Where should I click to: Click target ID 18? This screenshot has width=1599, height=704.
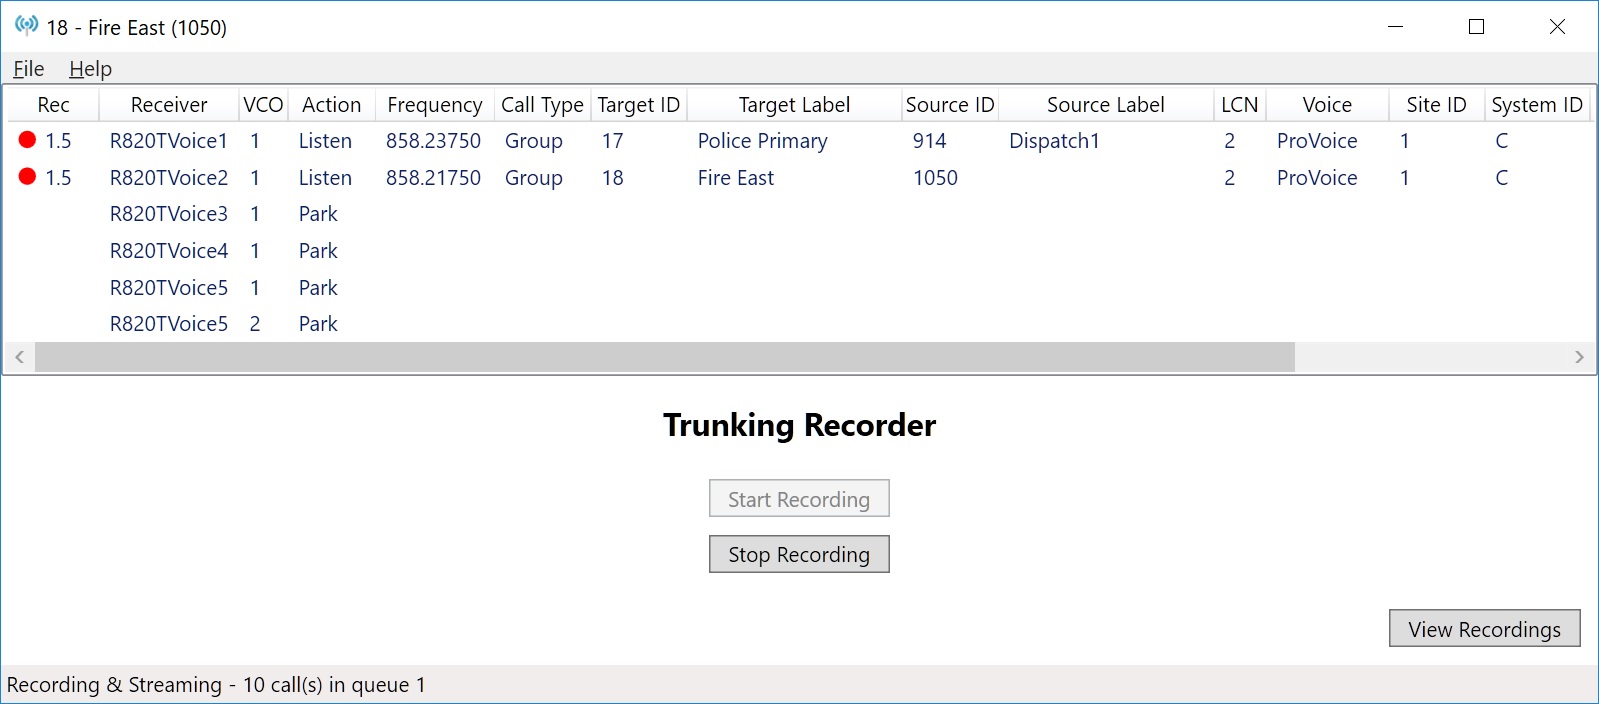tap(612, 178)
